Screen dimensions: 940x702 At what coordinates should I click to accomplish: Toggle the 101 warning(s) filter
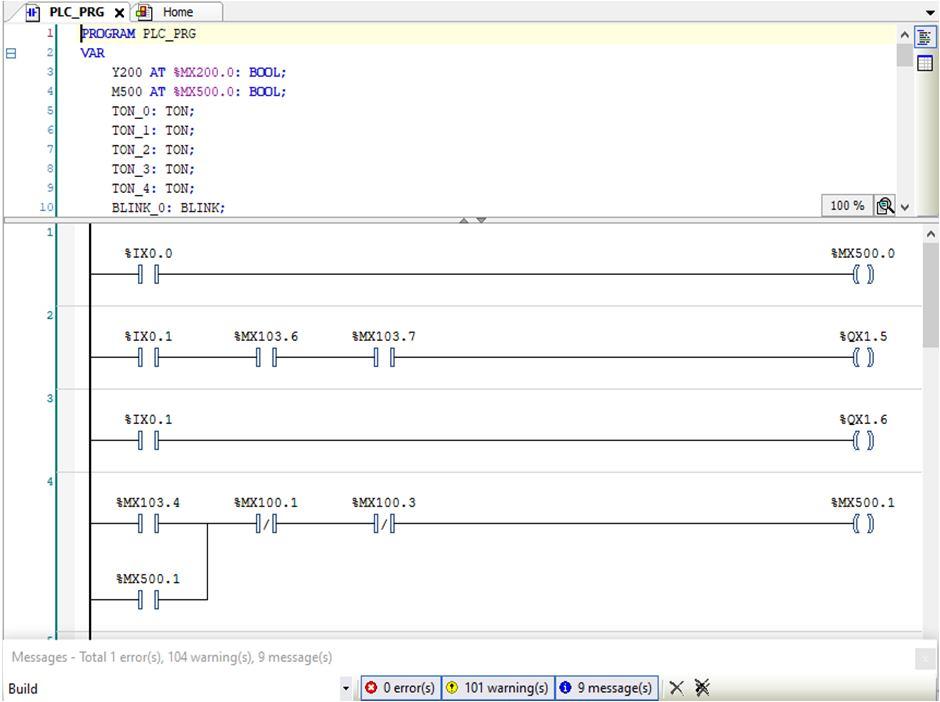498,688
